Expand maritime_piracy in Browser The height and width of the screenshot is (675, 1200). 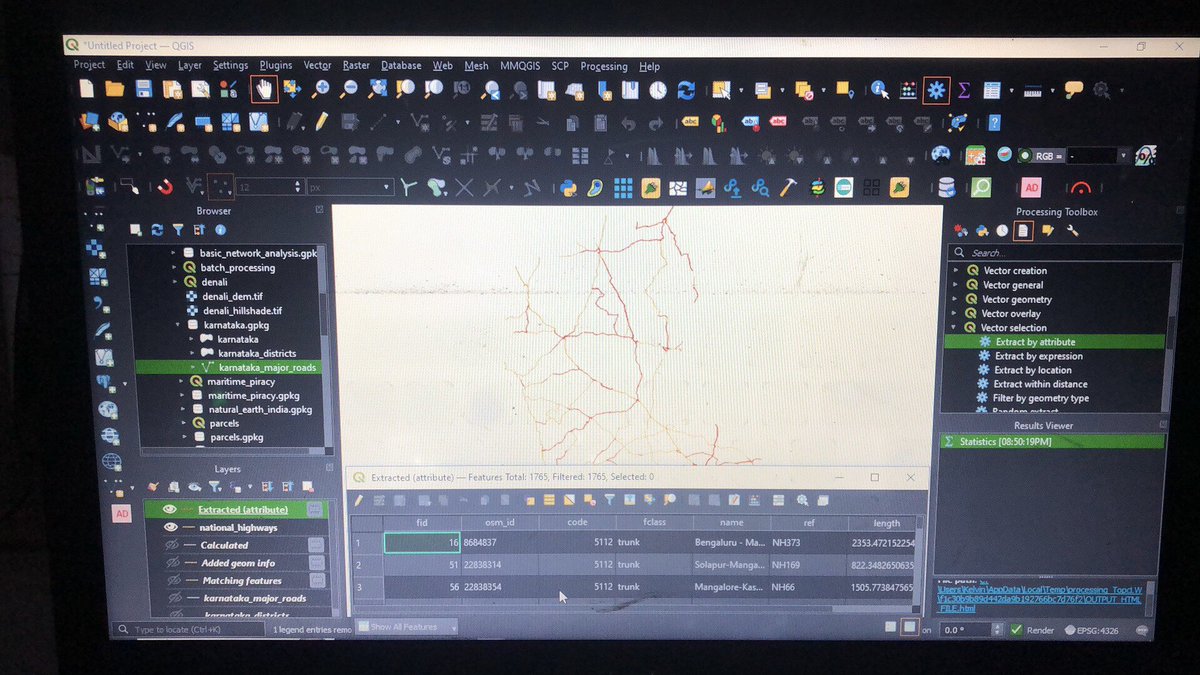click(x=182, y=382)
